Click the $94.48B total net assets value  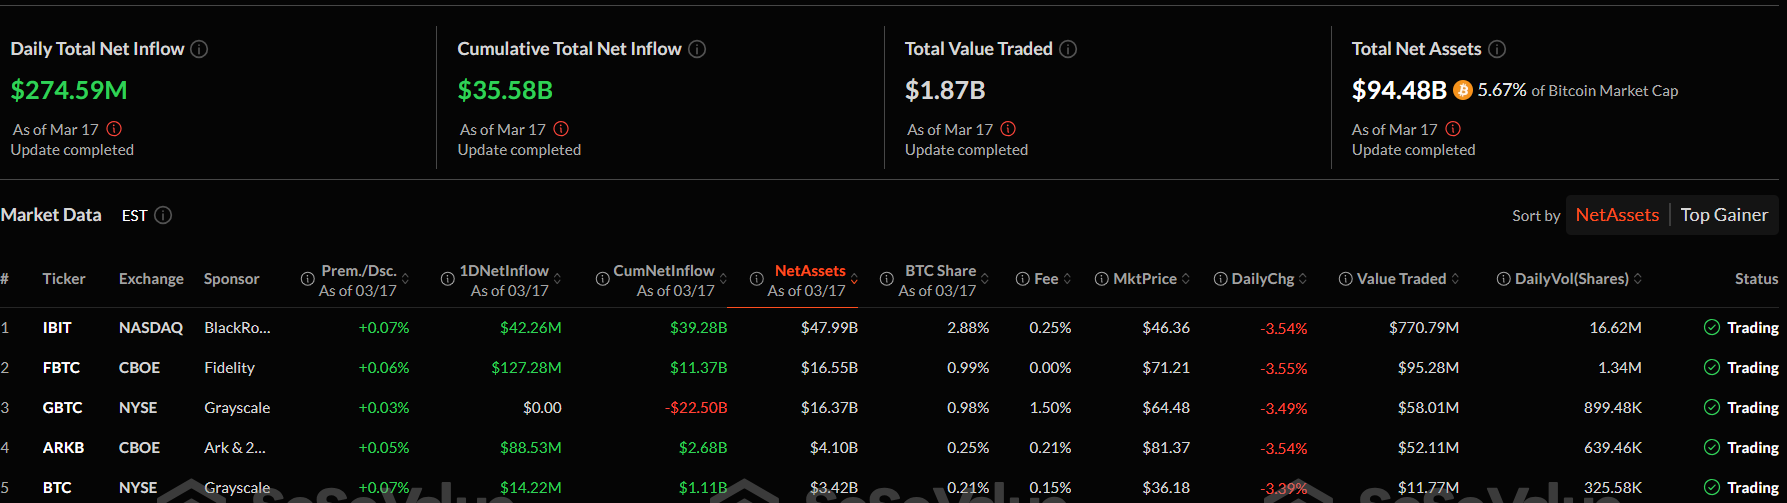coord(1399,90)
